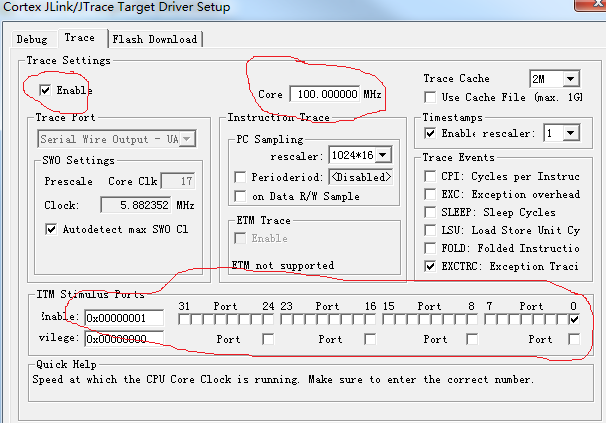The width and height of the screenshot is (606, 423).
Task: Click the Core clock MHz input field
Action: pyautogui.click(x=325, y=94)
